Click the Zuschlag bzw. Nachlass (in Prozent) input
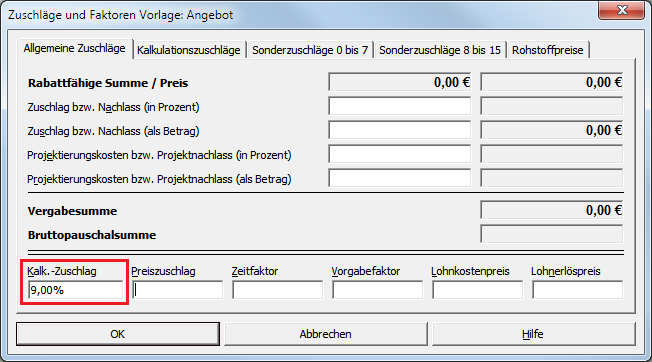 (x=400, y=106)
